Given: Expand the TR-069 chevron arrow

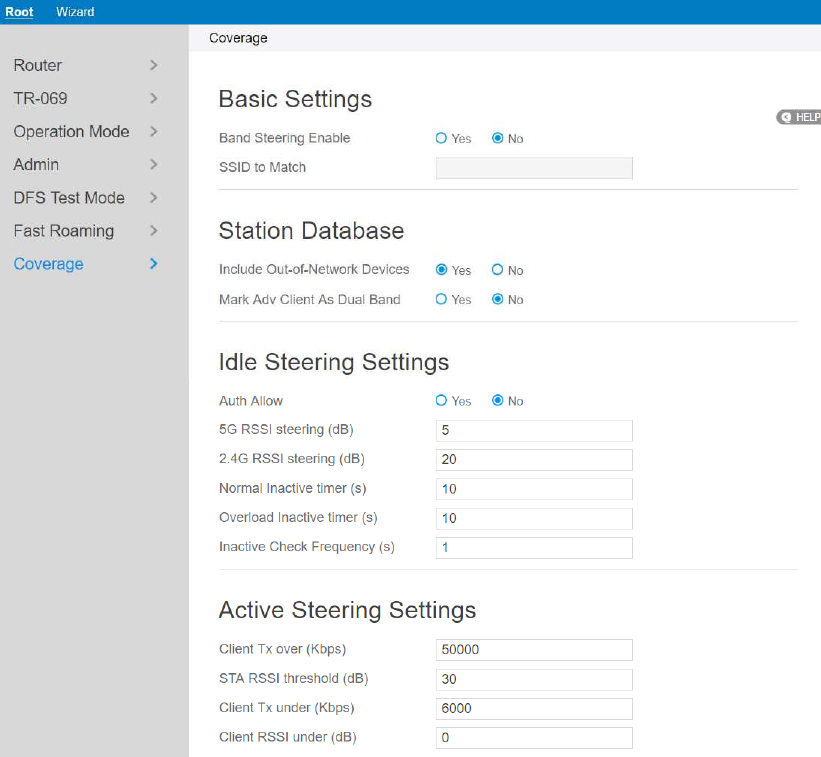Looking at the screenshot, I should coord(153,98).
